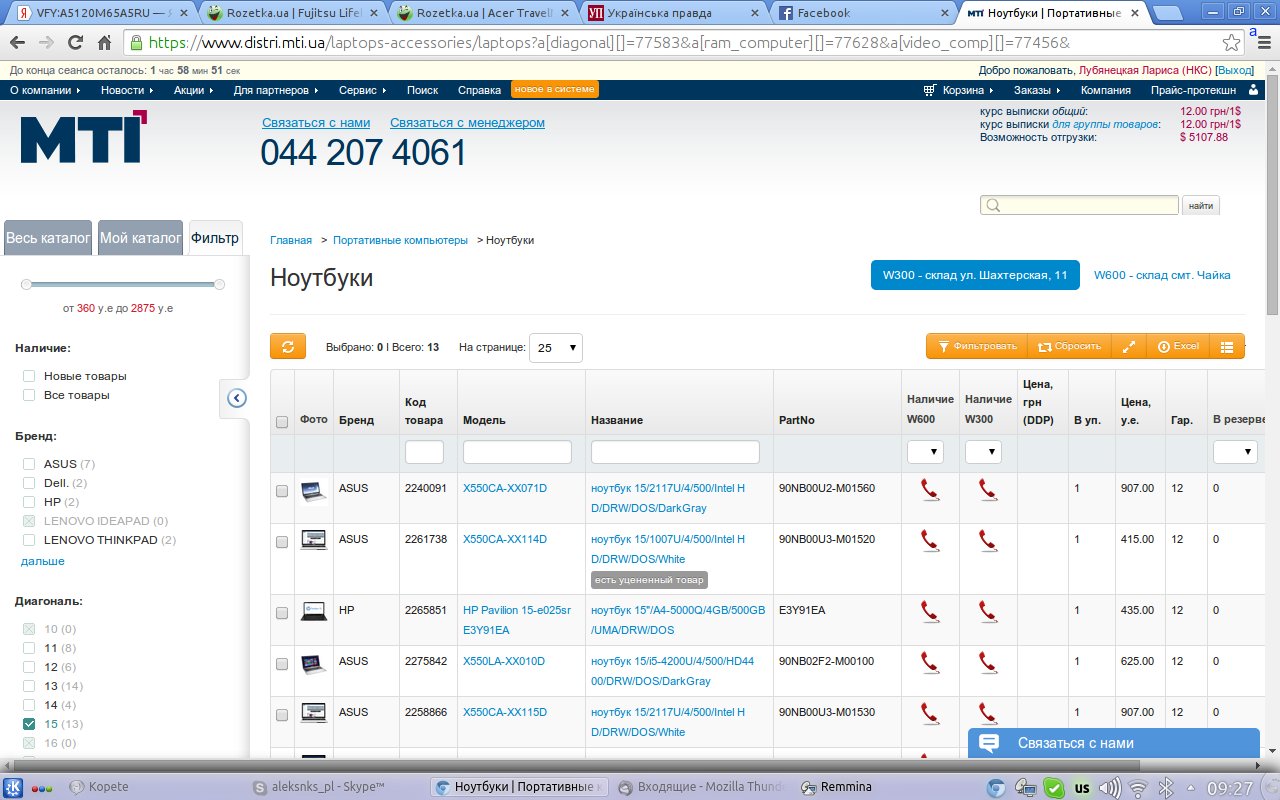This screenshot has height=800, width=1280.
Task: Open the 'В резерве' filter dropdown
Action: (x=1235, y=452)
